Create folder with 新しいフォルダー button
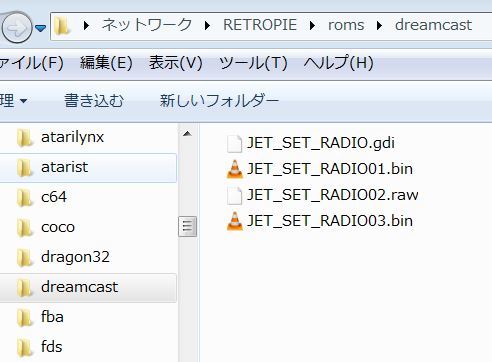The width and height of the screenshot is (492, 362). (219, 101)
